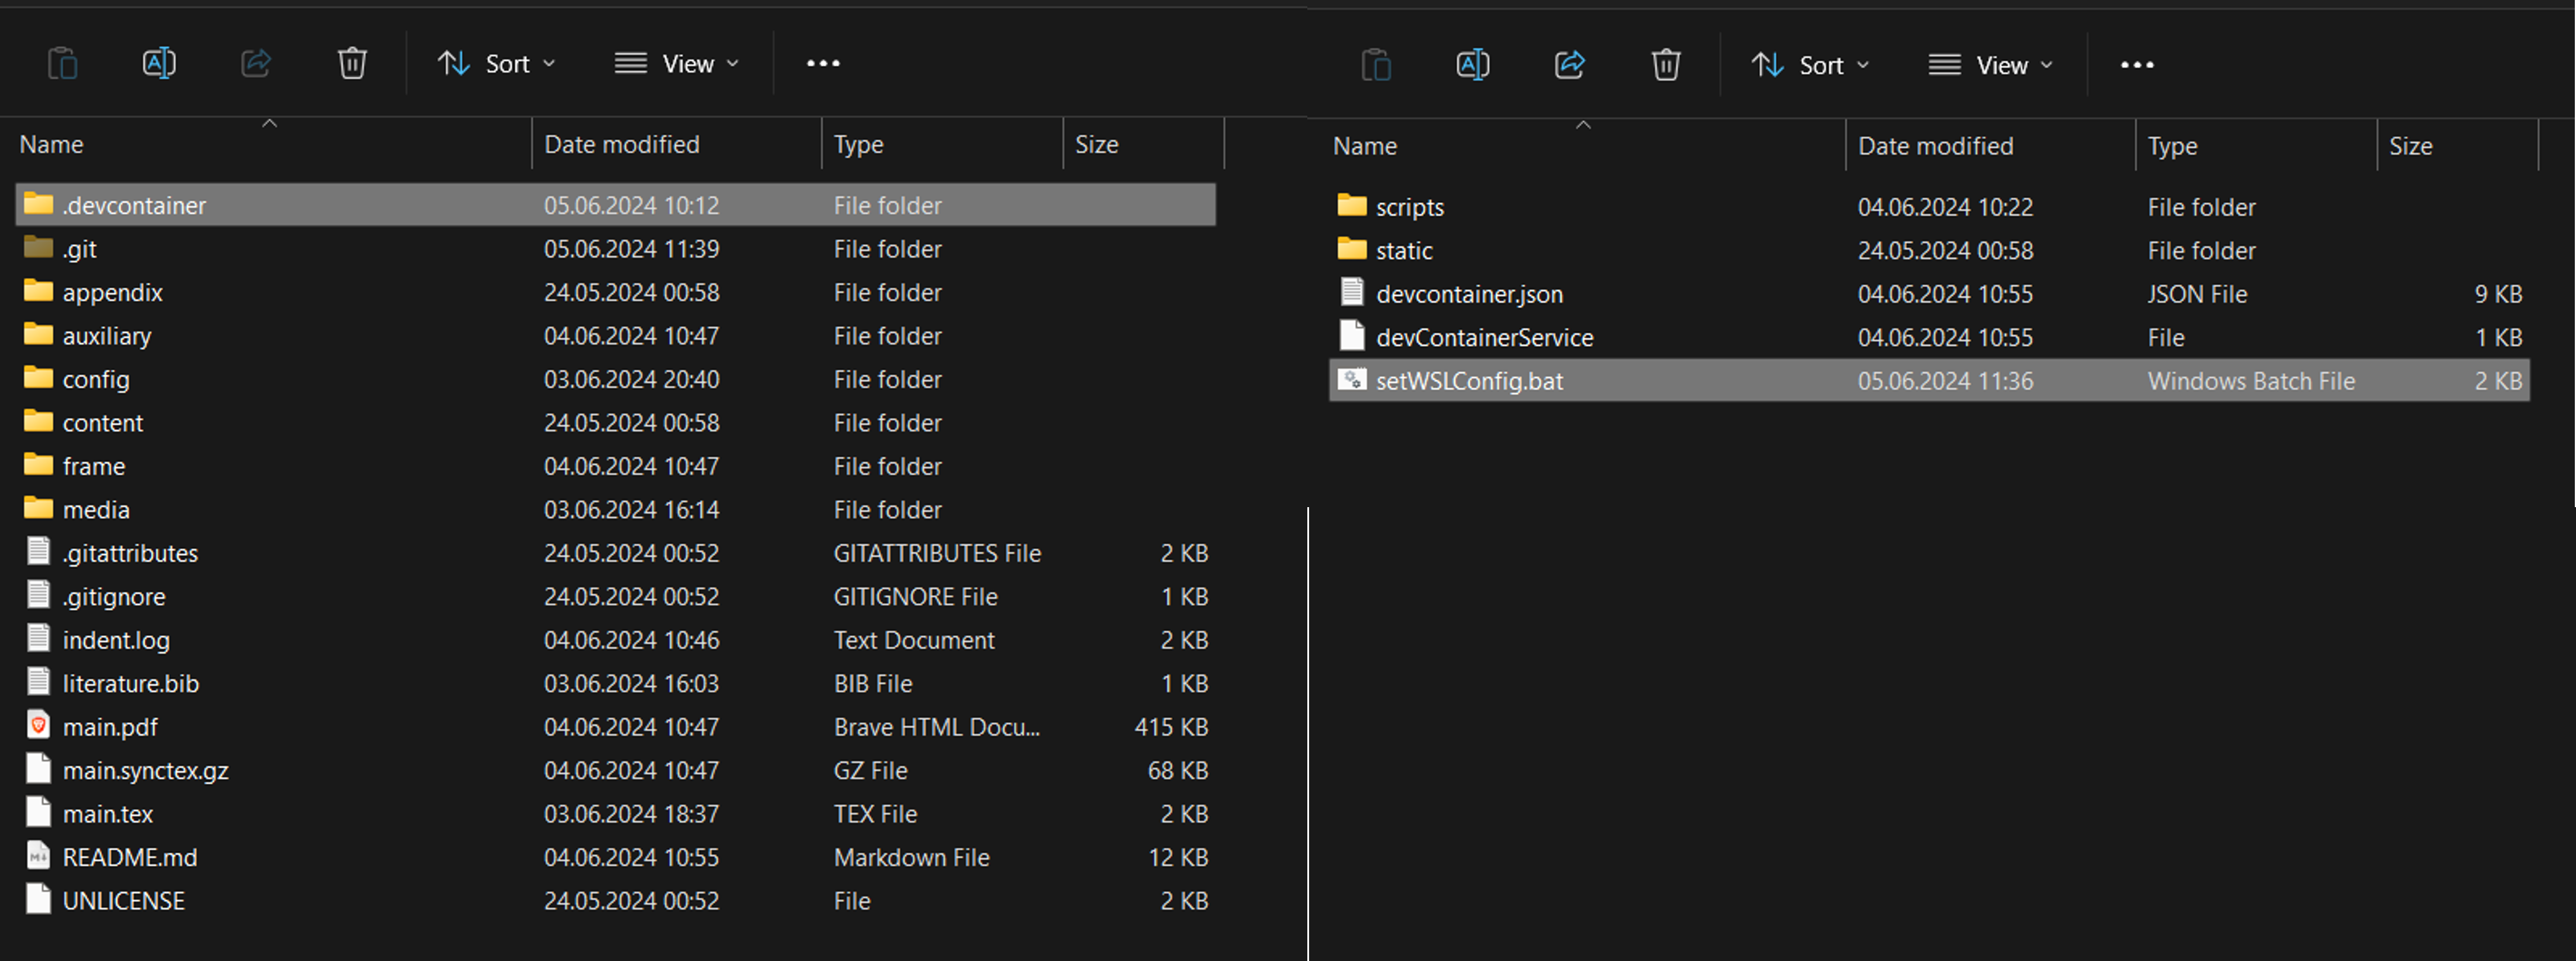This screenshot has height=961, width=2576.
Task: Select the main.pdf Brave file icon
Action: [39, 726]
